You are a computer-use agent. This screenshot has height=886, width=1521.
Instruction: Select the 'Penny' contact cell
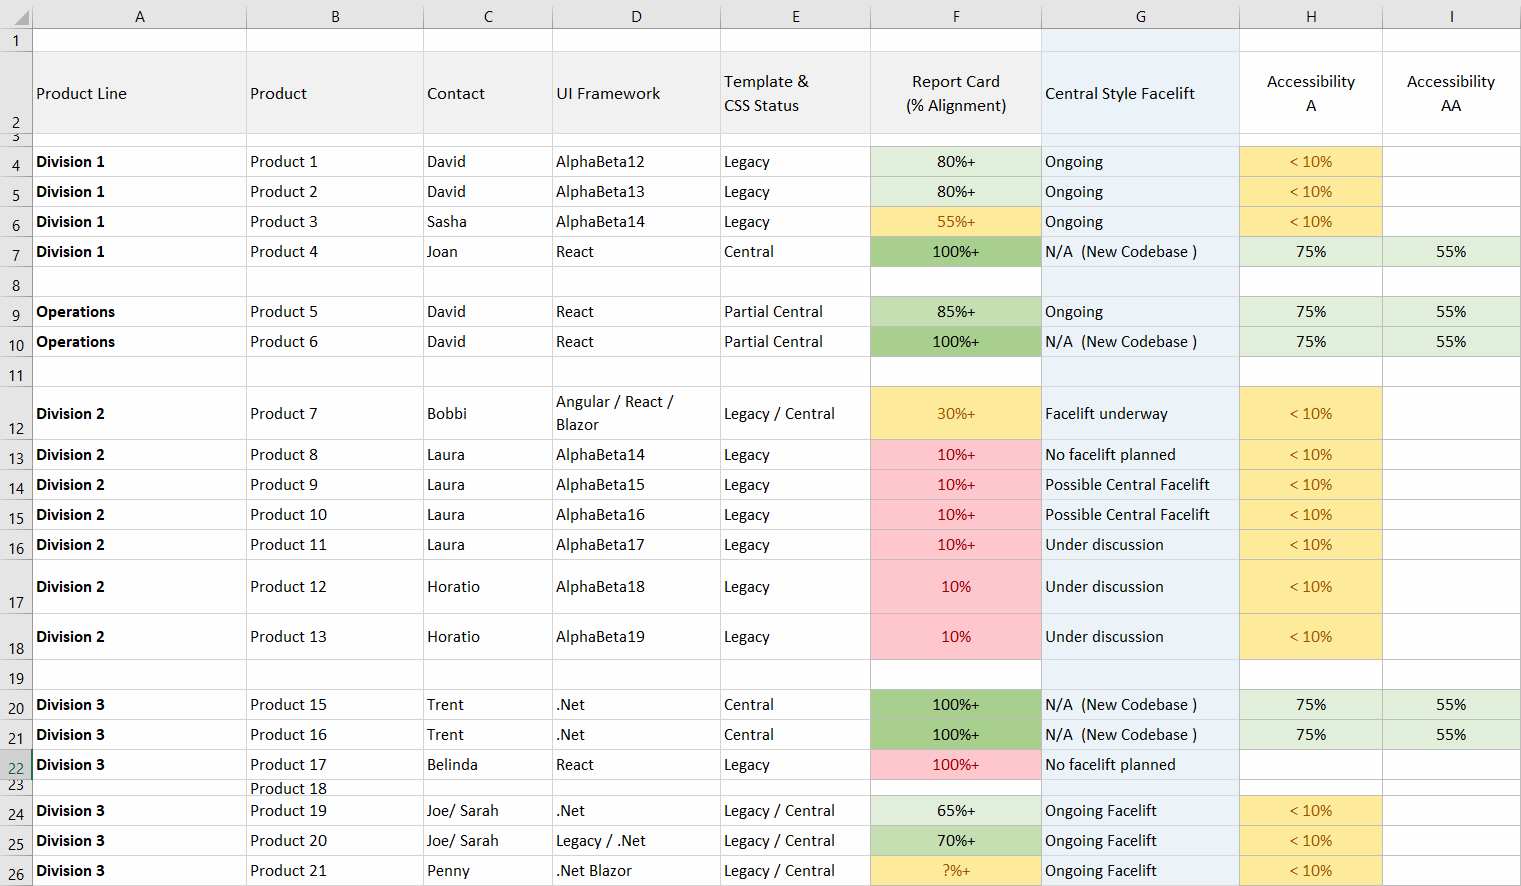(488, 871)
